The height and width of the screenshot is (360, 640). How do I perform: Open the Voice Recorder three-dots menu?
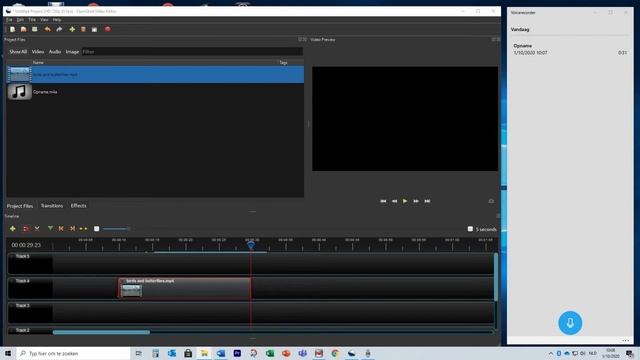pos(625,340)
